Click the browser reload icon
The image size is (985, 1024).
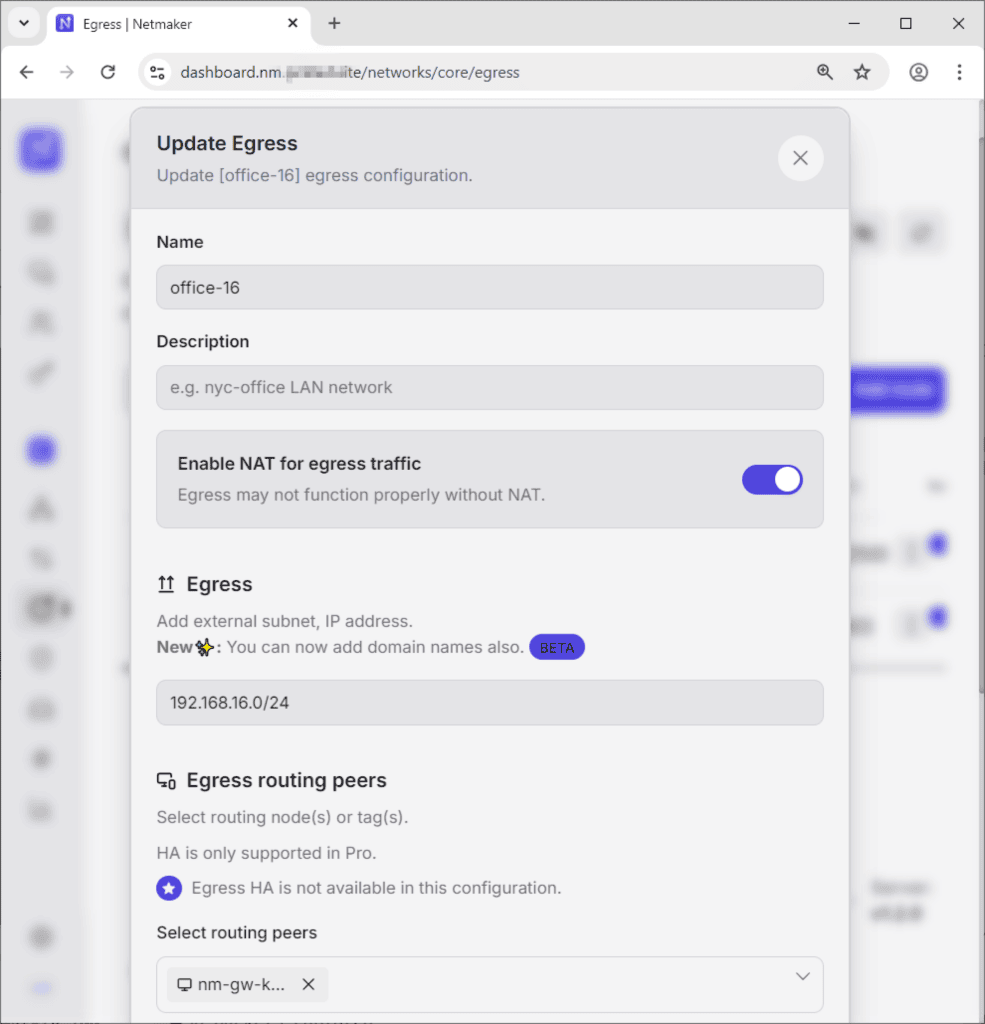108,72
